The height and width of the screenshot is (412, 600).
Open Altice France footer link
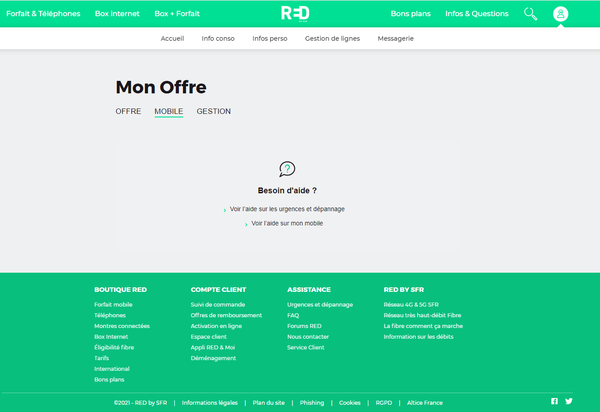coord(425,403)
